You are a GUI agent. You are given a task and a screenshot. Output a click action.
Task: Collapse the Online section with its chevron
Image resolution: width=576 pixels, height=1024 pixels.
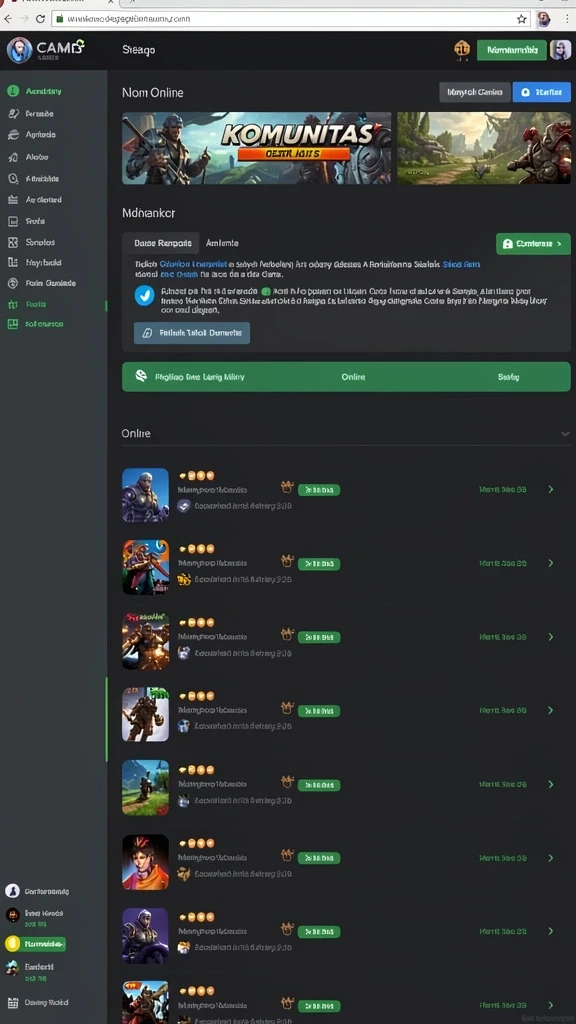click(565, 434)
